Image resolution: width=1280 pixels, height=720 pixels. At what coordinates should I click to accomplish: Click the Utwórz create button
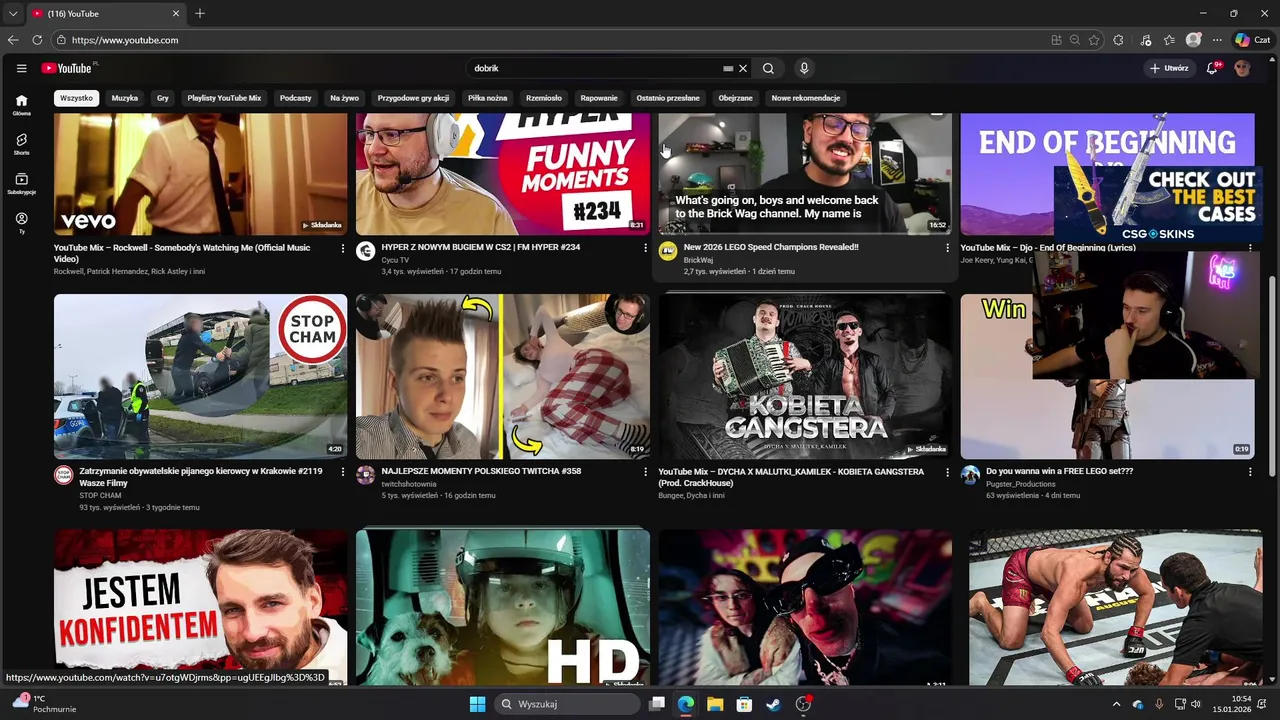tap(1169, 68)
